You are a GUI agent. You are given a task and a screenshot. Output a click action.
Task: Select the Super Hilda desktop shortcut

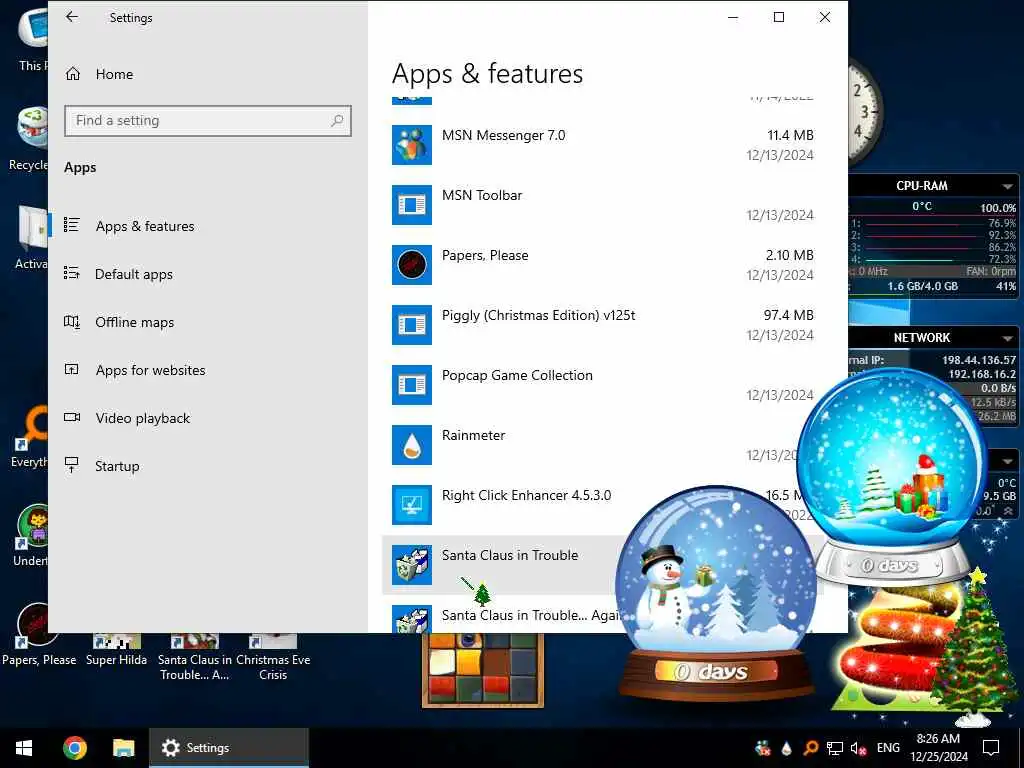(116, 650)
